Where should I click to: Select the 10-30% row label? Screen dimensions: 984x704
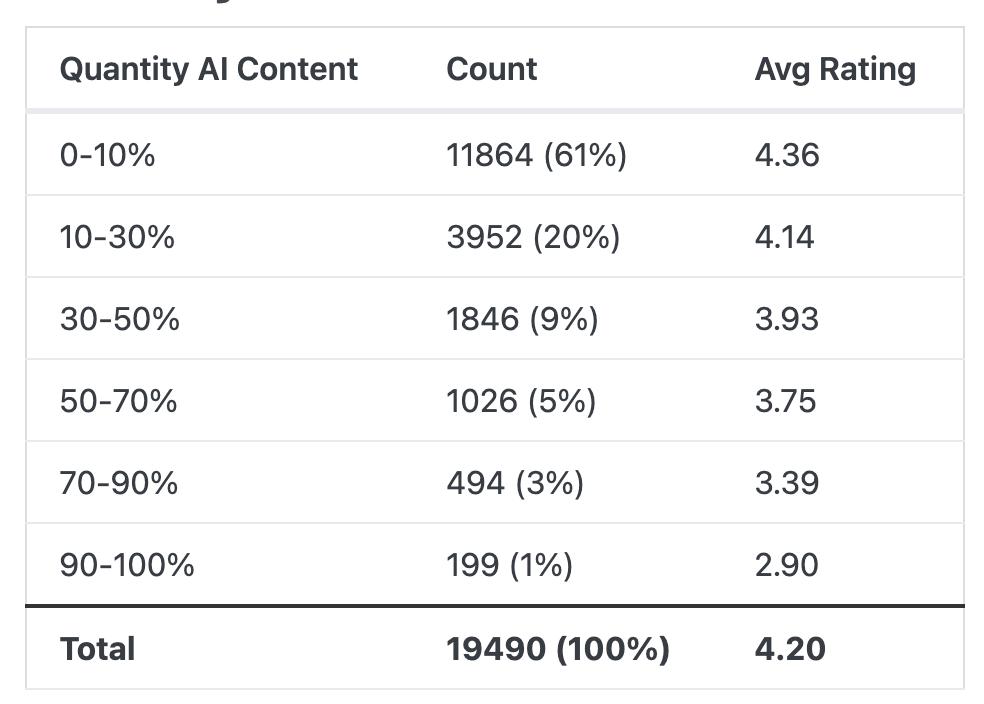tap(117, 237)
